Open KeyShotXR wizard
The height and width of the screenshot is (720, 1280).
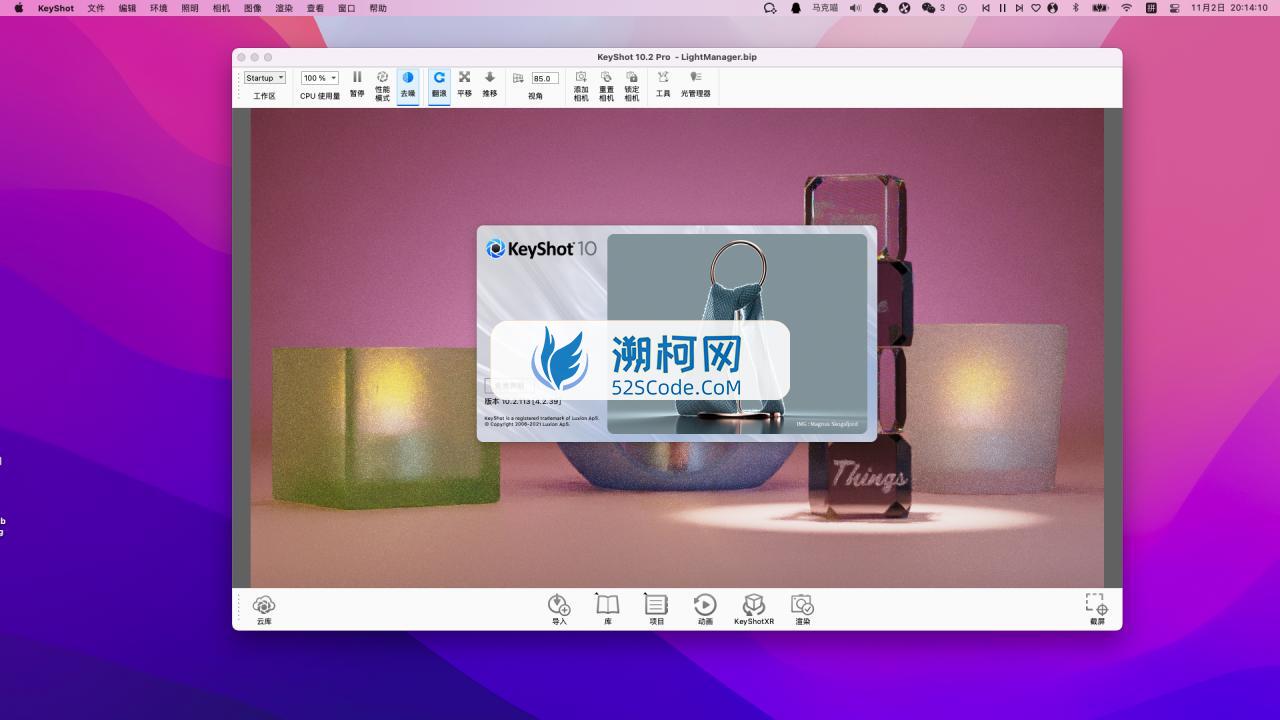(x=754, y=609)
